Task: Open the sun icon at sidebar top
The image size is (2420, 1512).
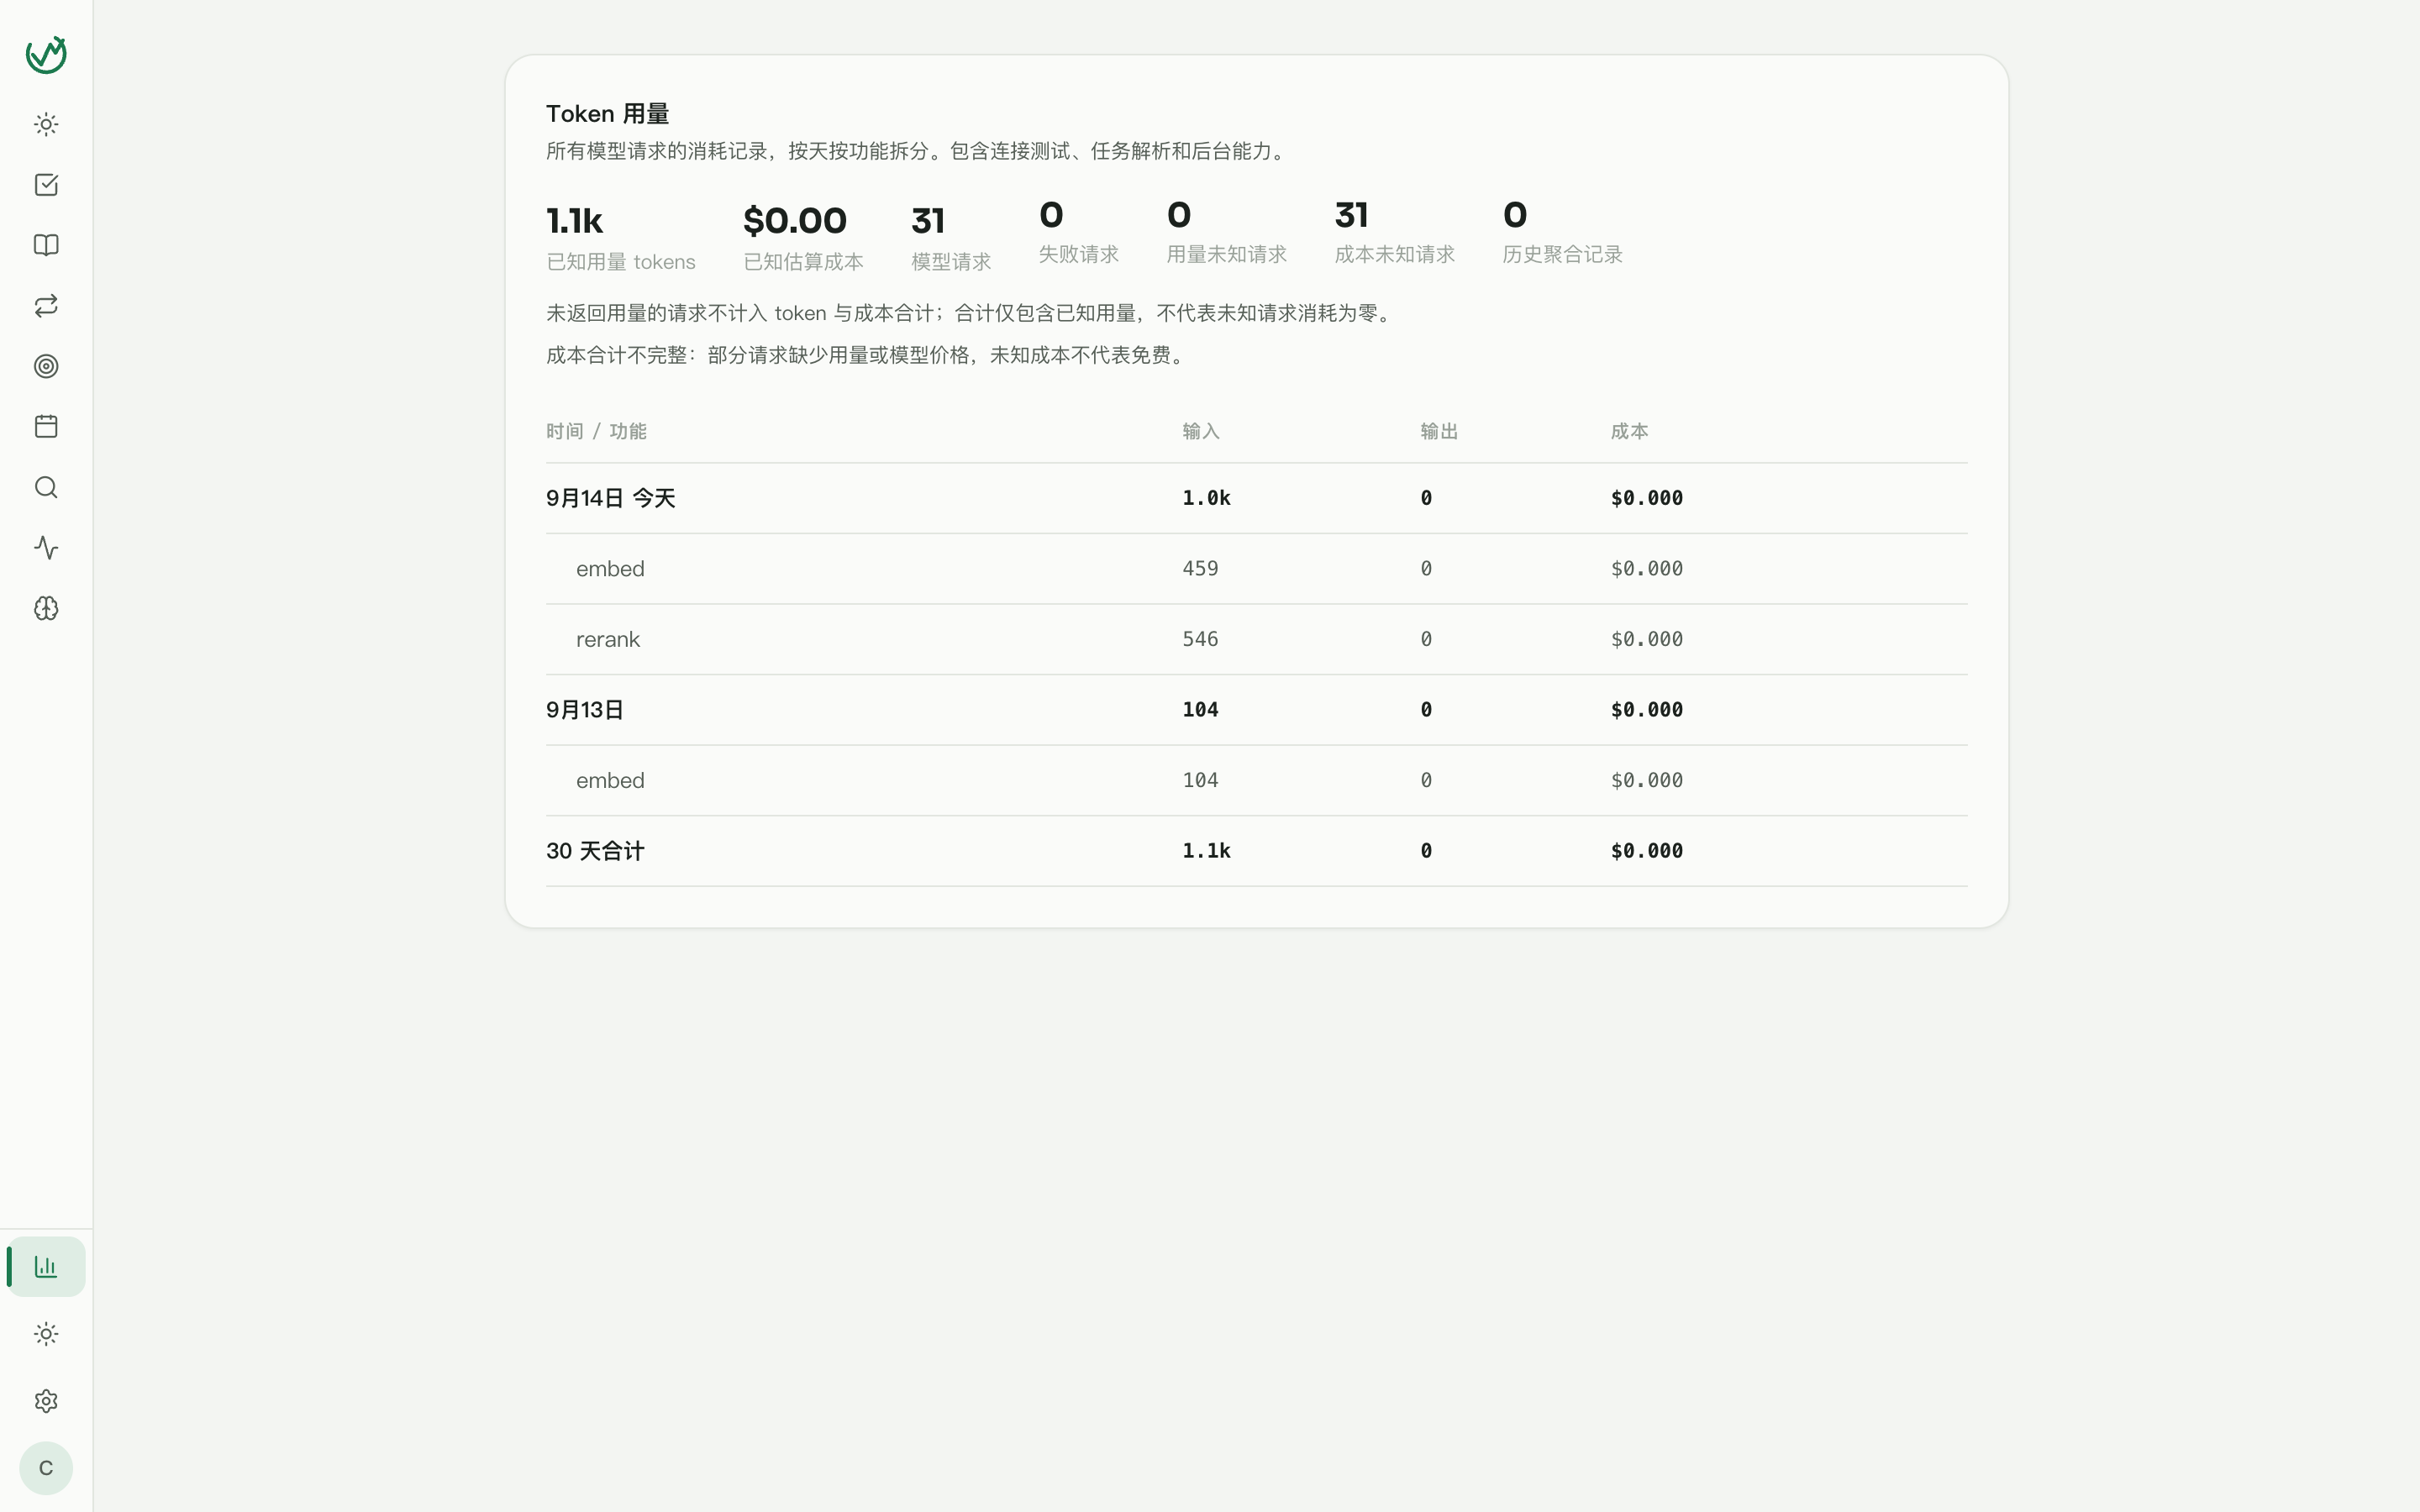Action: pos(46,125)
